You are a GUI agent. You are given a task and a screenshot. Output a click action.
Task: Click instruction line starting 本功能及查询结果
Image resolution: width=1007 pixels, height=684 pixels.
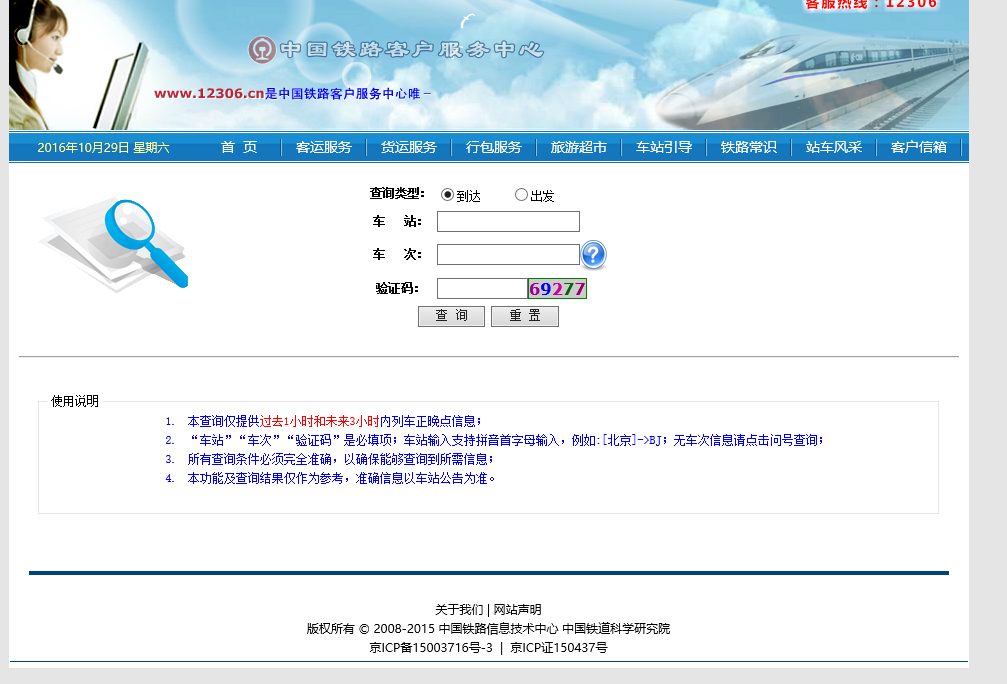point(341,478)
